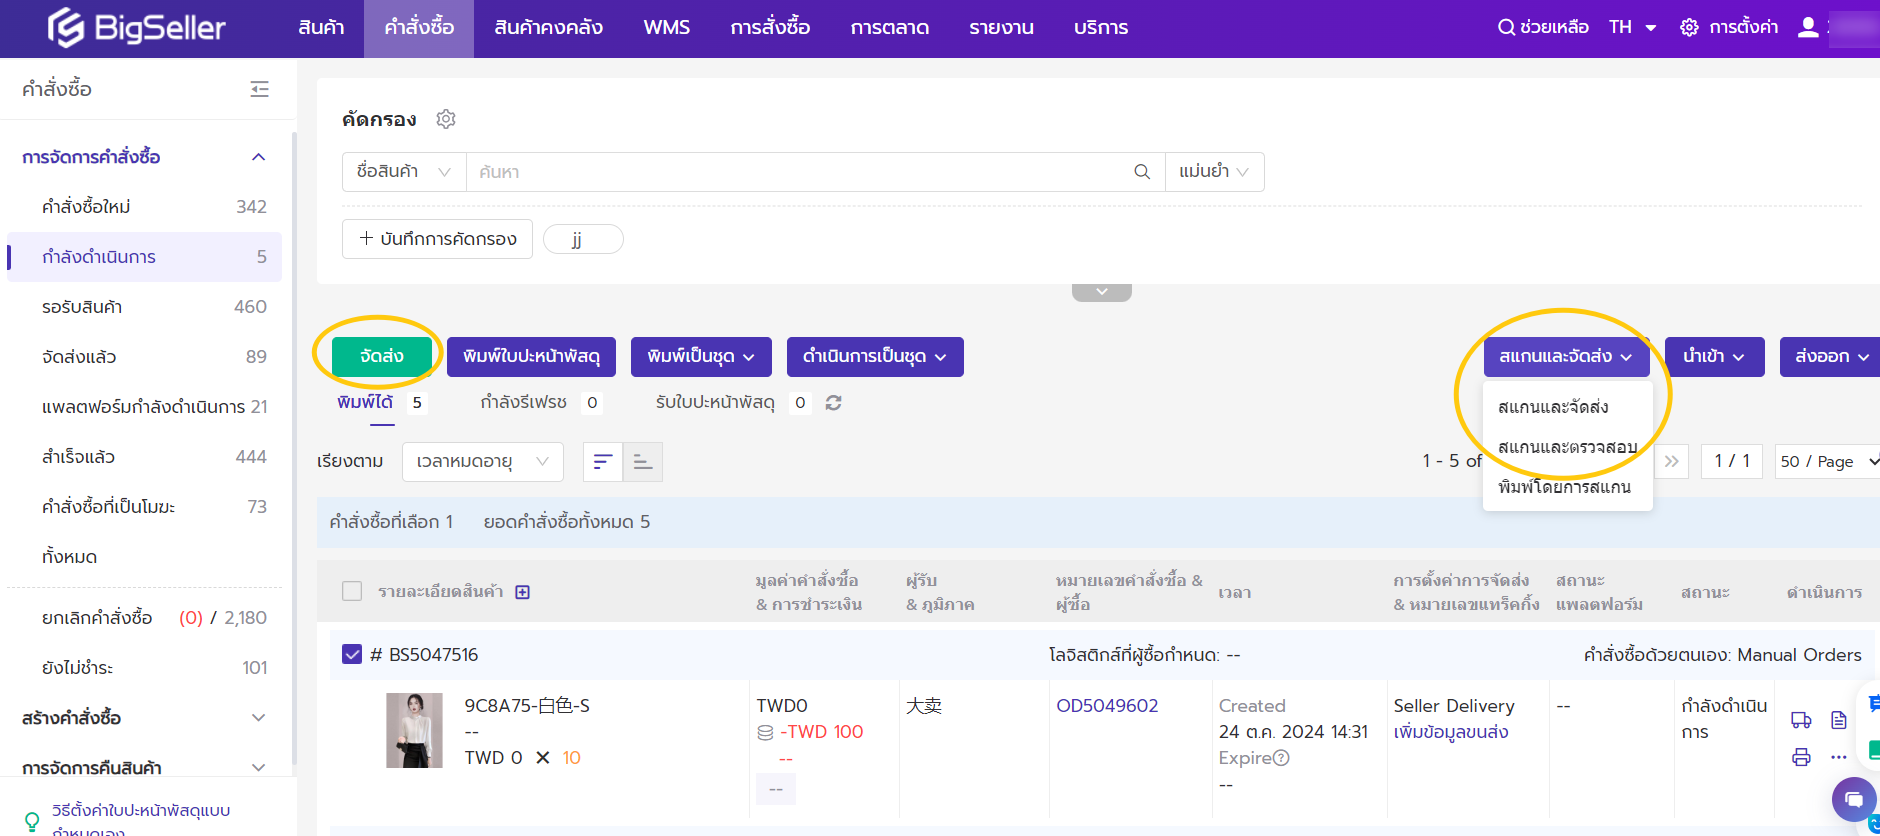Open the chat support bubble icon
Image resolution: width=1880 pixels, height=836 pixels.
pos(1853,799)
